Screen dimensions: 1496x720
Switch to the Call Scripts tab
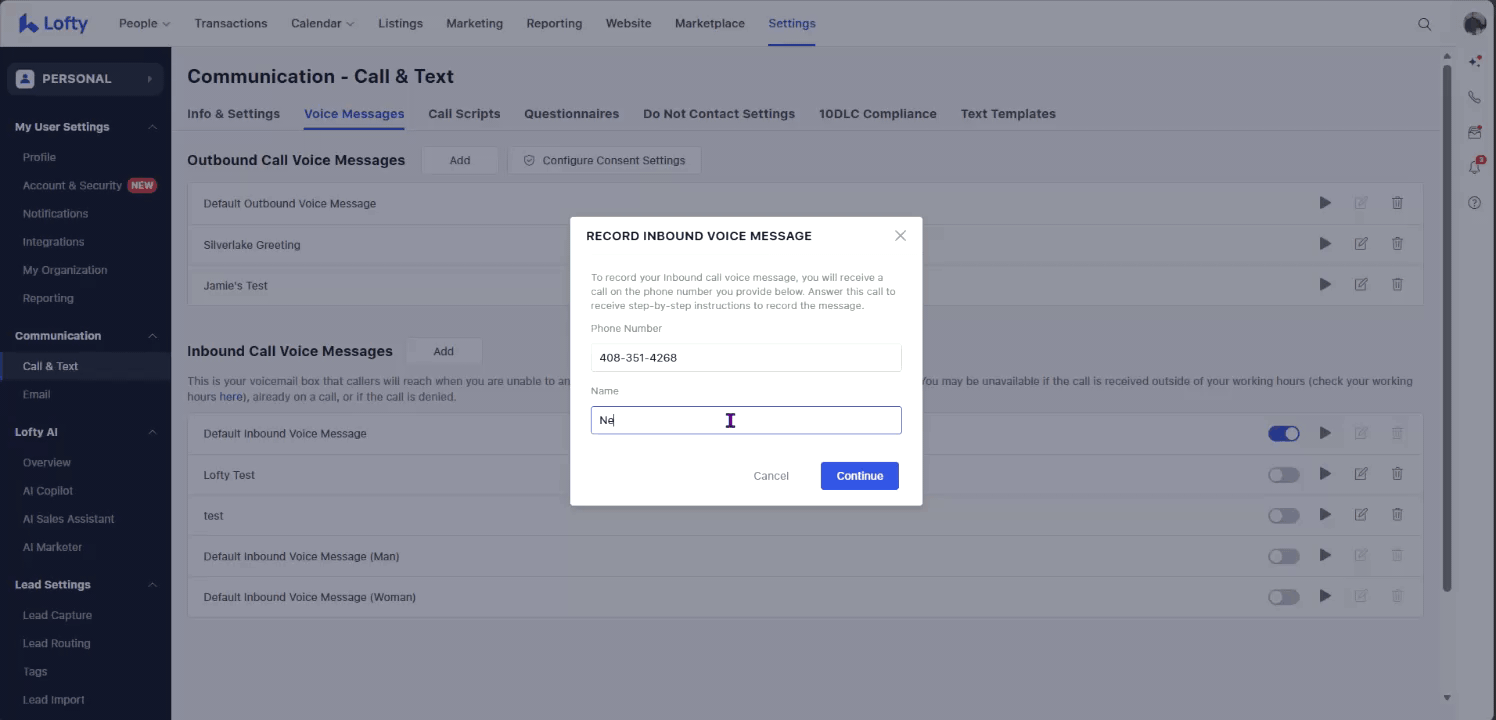click(x=464, y=114)
